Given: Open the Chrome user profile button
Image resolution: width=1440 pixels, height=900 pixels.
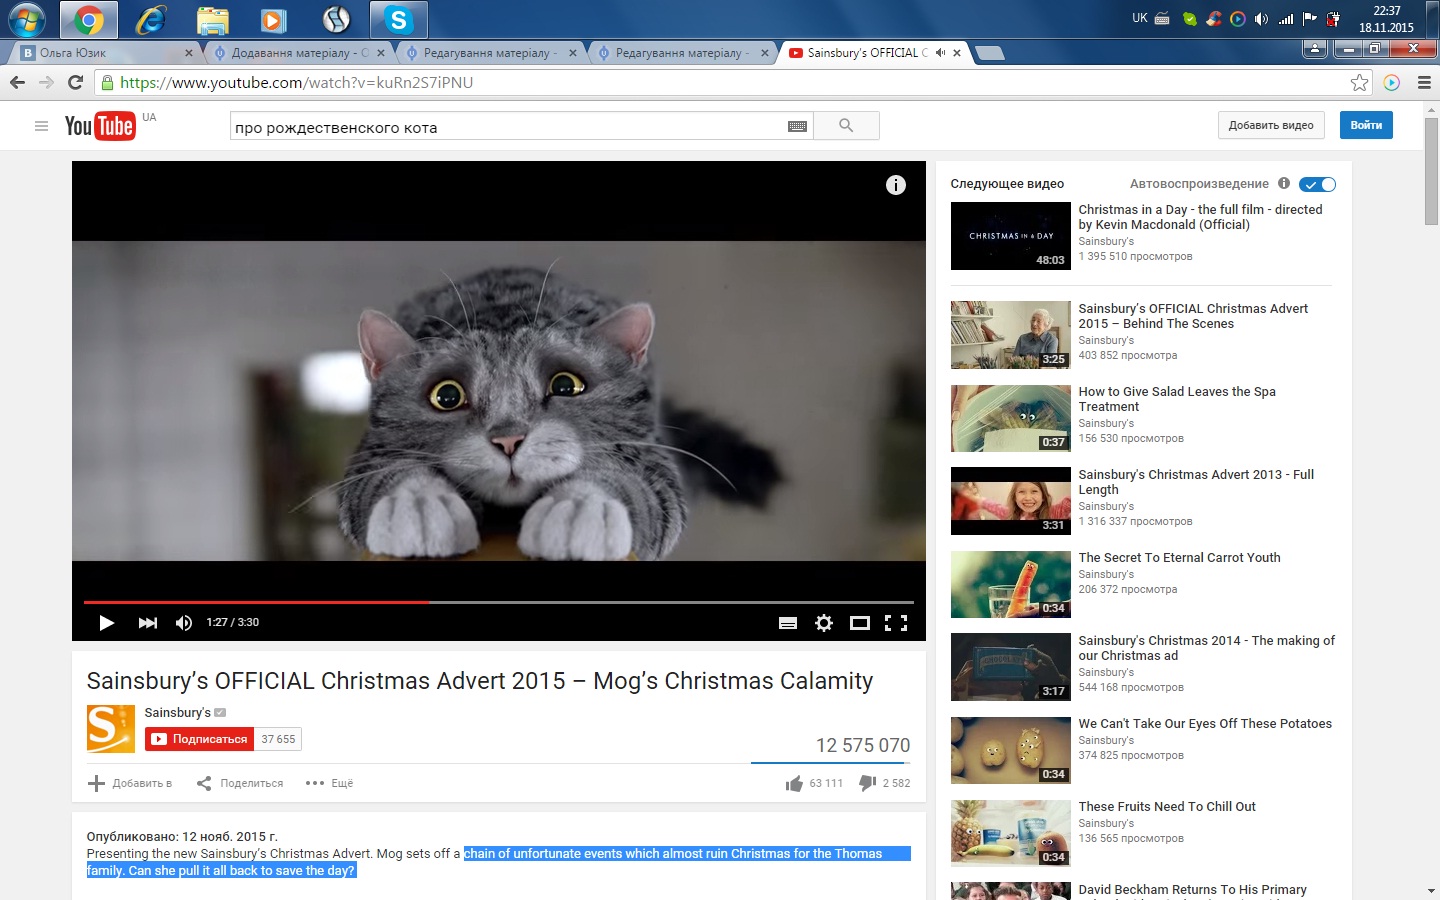Looking at the screenshot, I should (x=1315, y=48).
